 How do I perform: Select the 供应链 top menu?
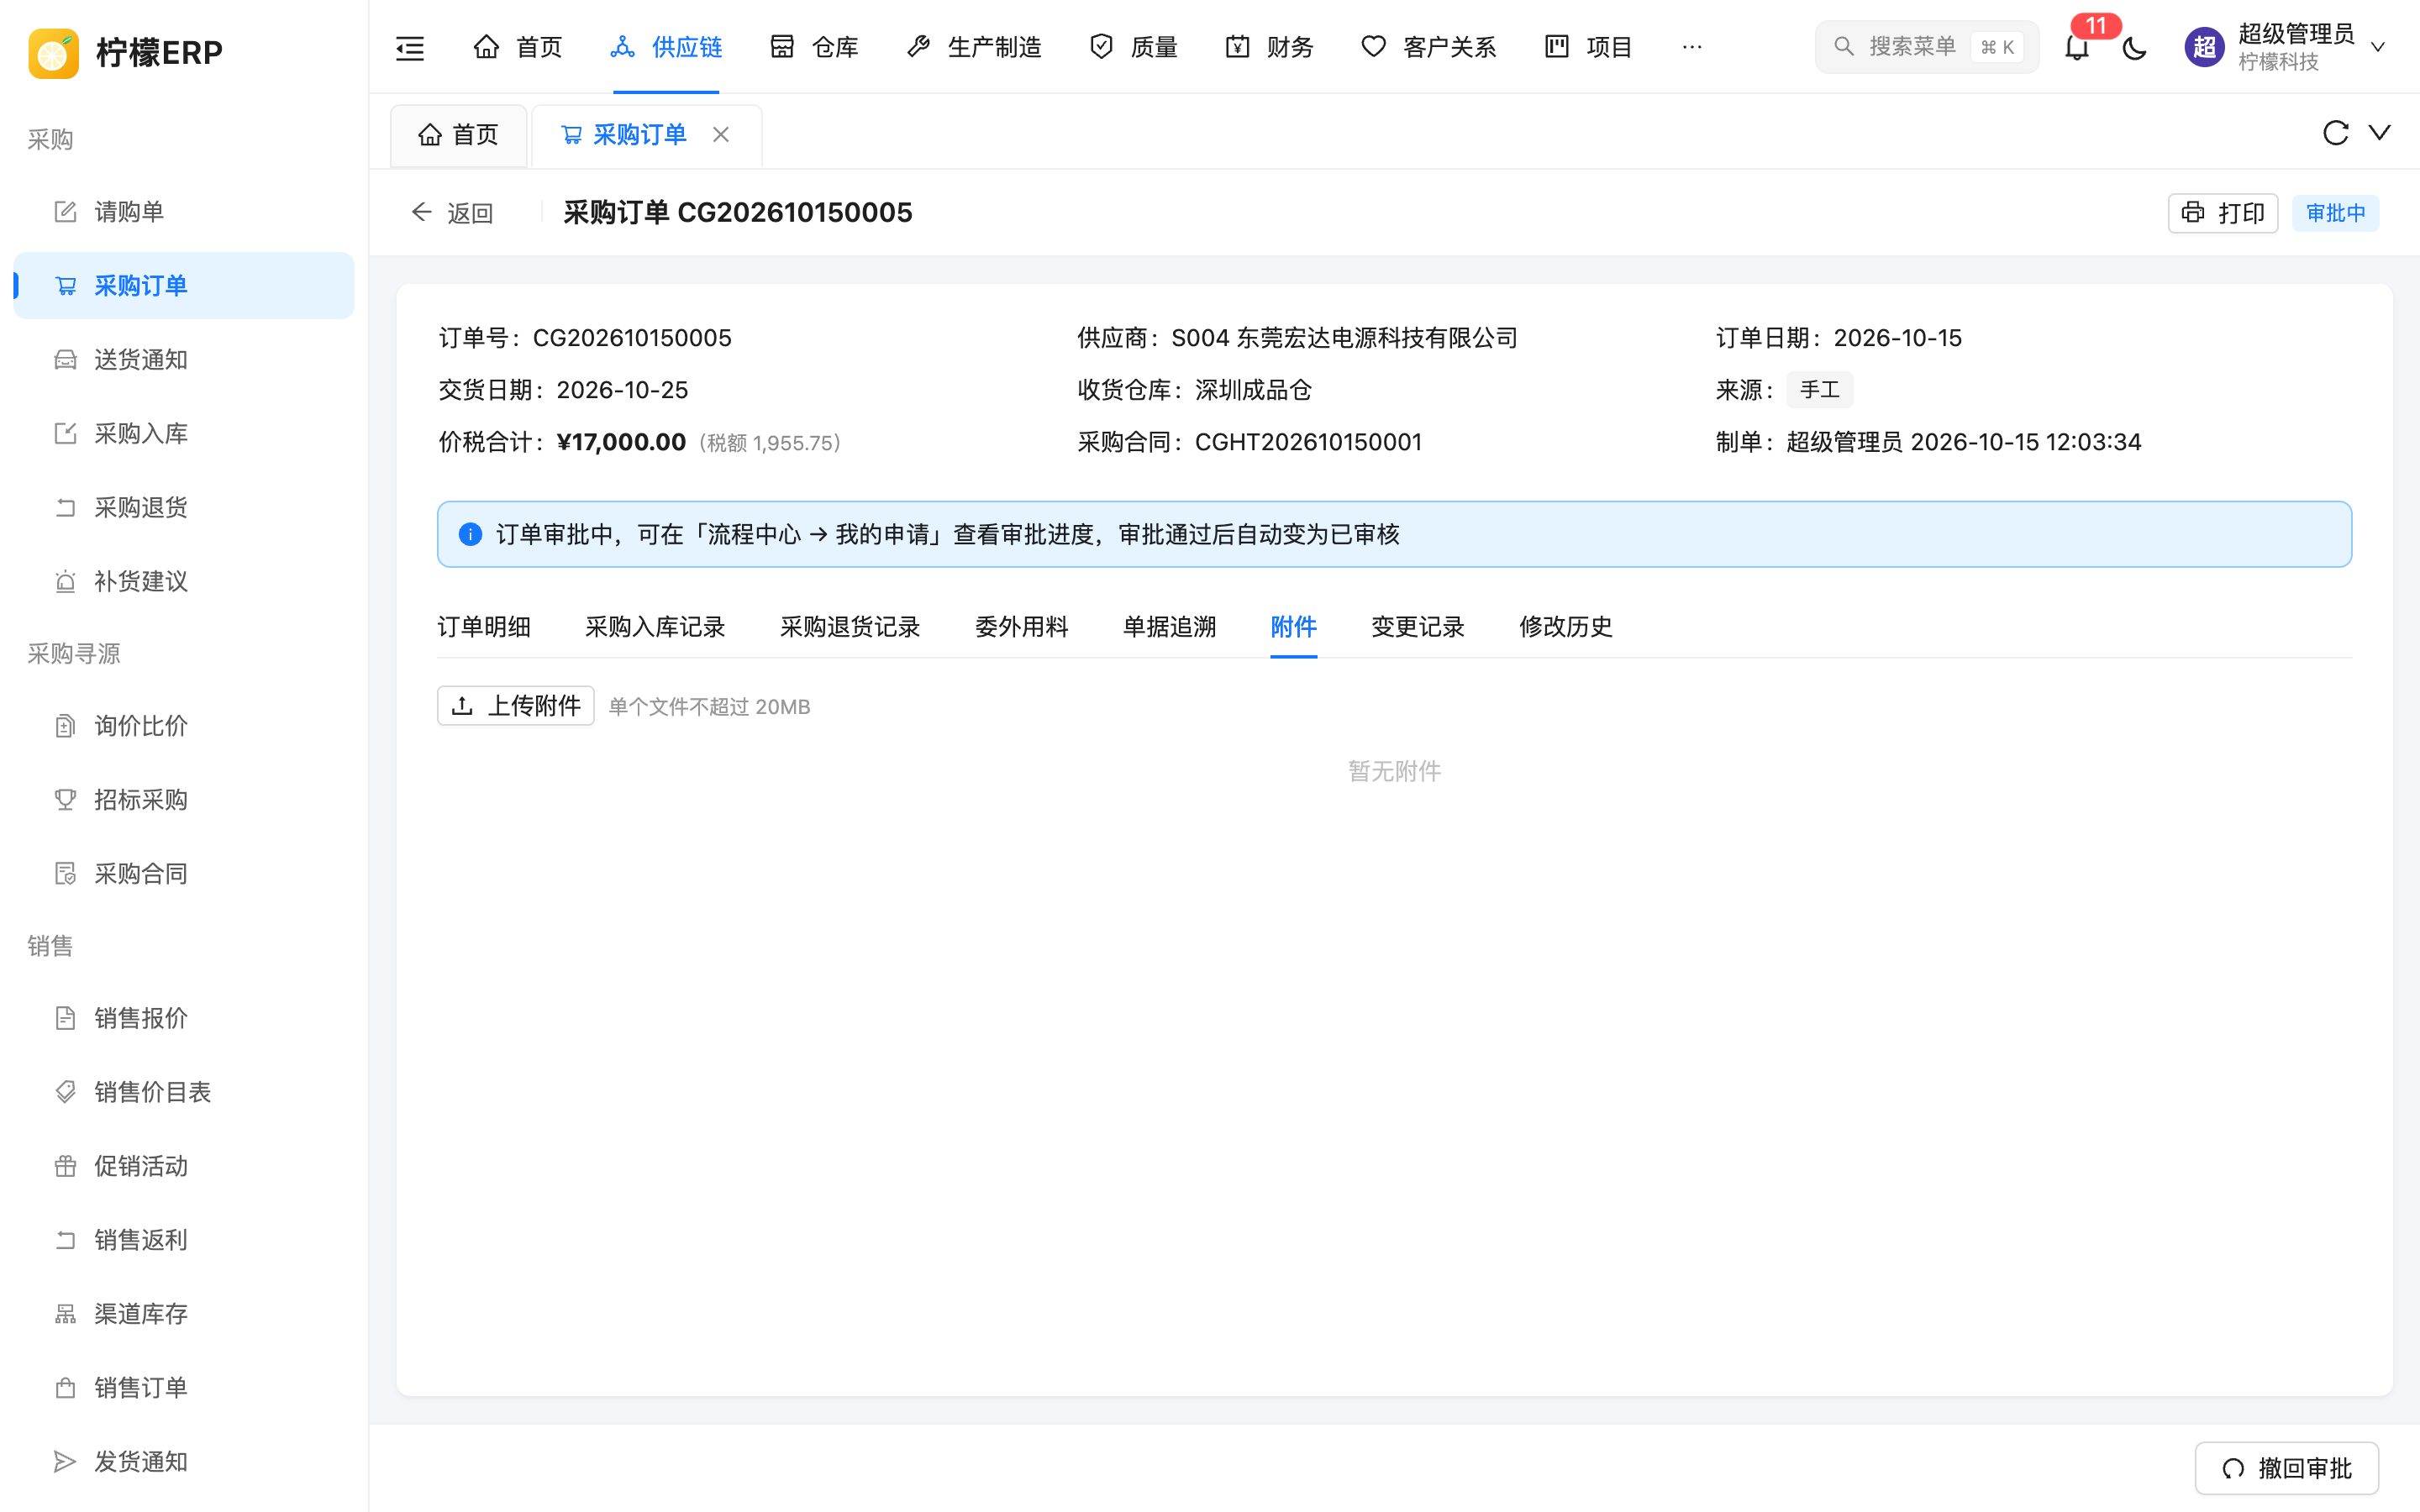666,47
